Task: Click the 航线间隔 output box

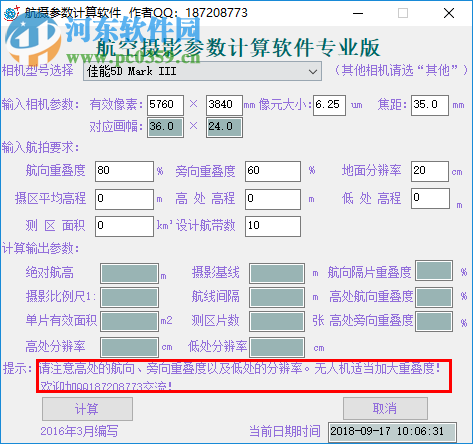Action: [277, 297]
